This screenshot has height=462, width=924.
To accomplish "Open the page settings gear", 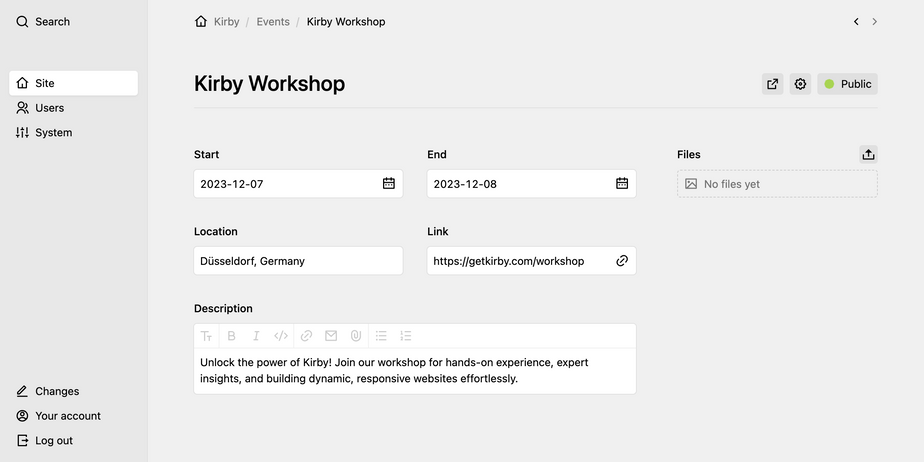I will (800, 84).
